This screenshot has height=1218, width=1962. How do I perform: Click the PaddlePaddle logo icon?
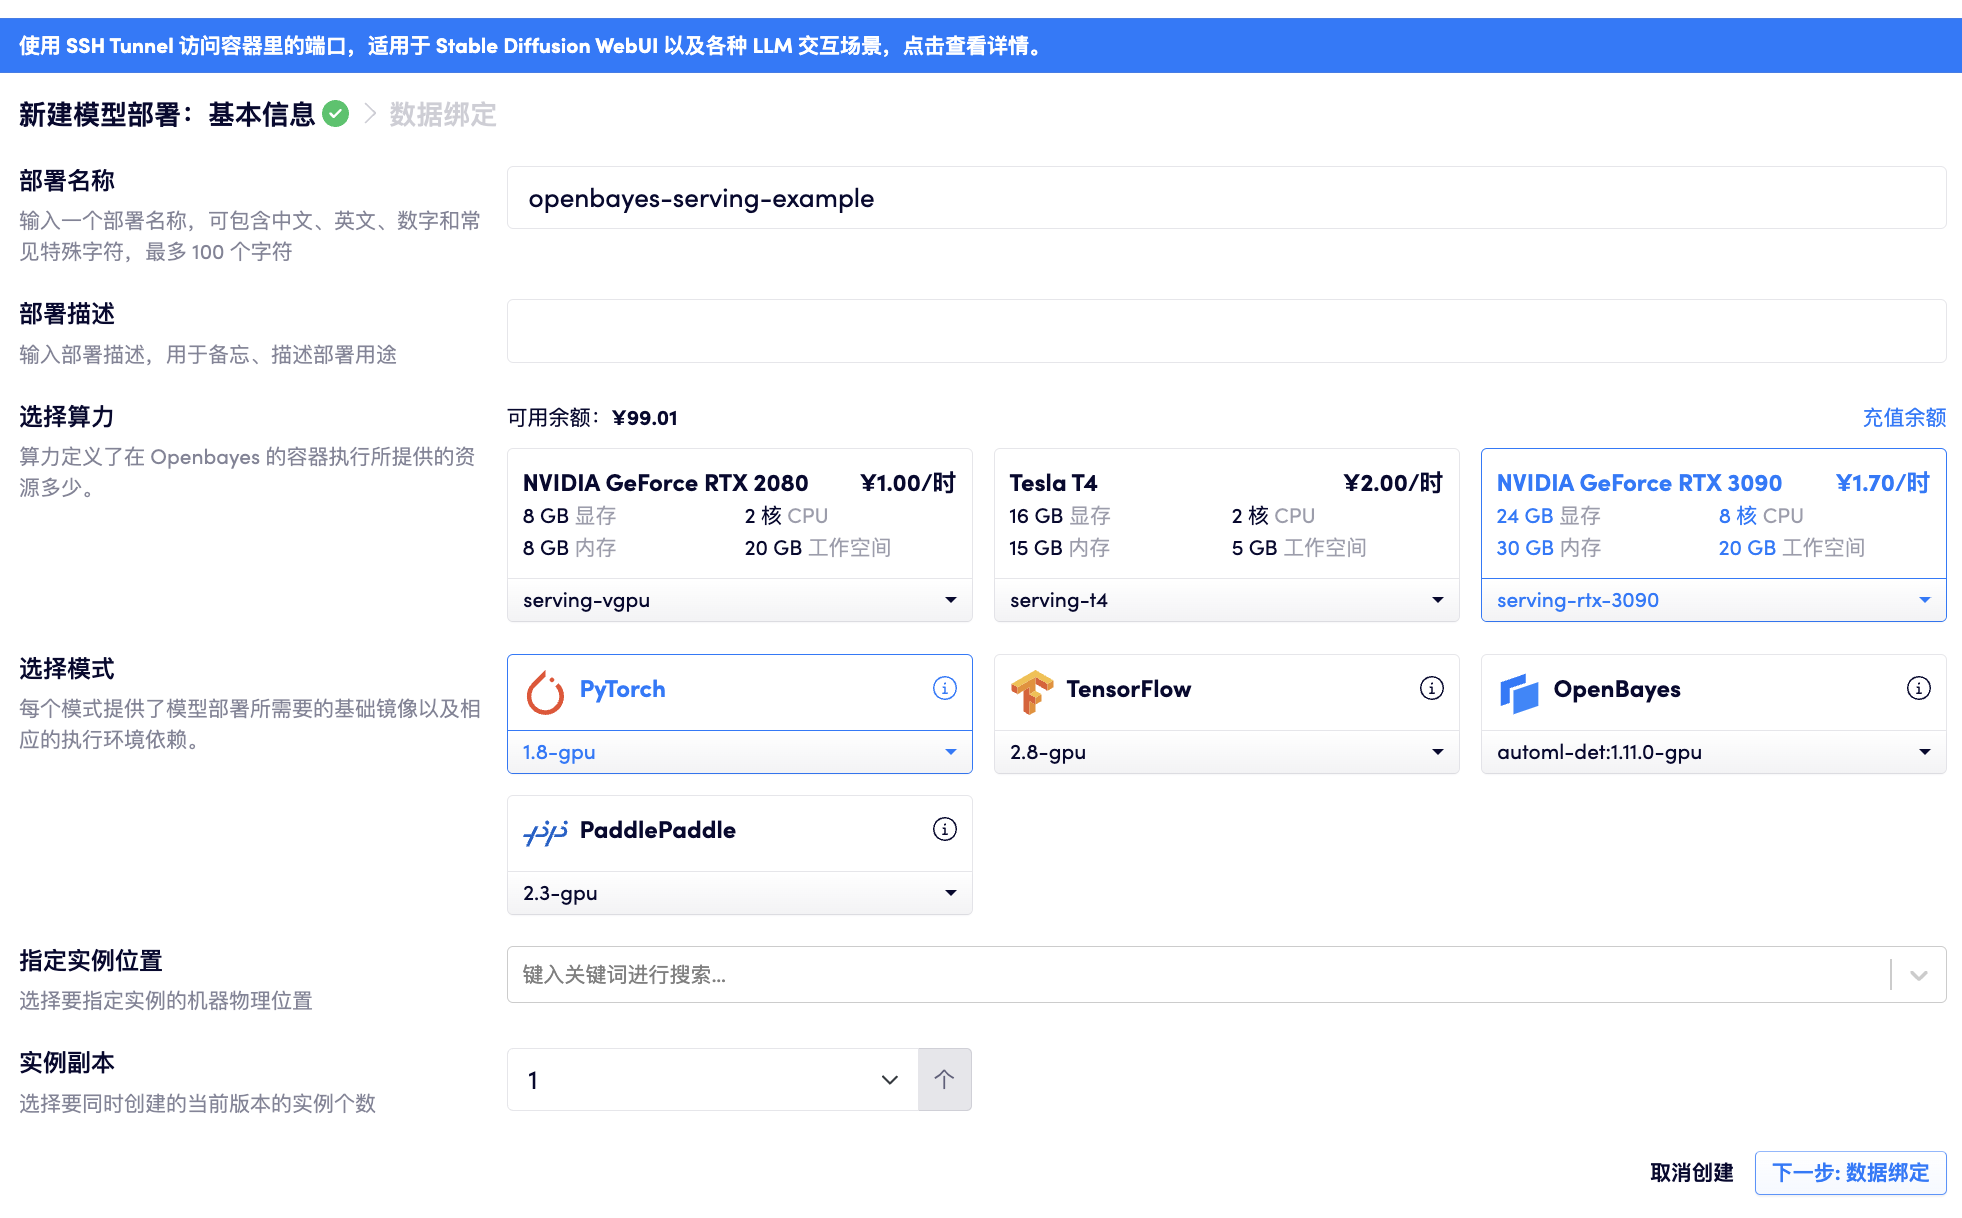coord(545,832)
